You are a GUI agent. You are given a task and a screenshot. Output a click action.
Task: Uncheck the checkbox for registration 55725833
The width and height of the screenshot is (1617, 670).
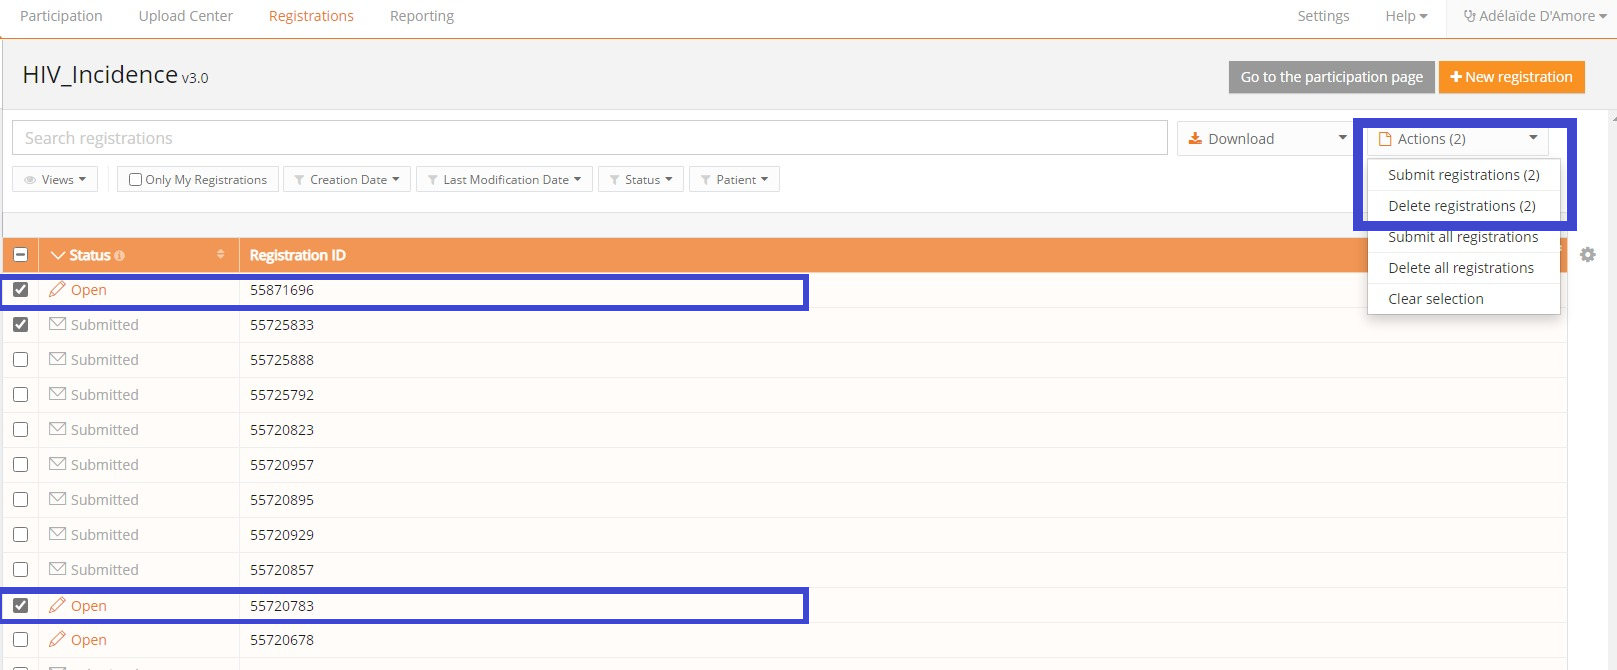pos(20,325)
